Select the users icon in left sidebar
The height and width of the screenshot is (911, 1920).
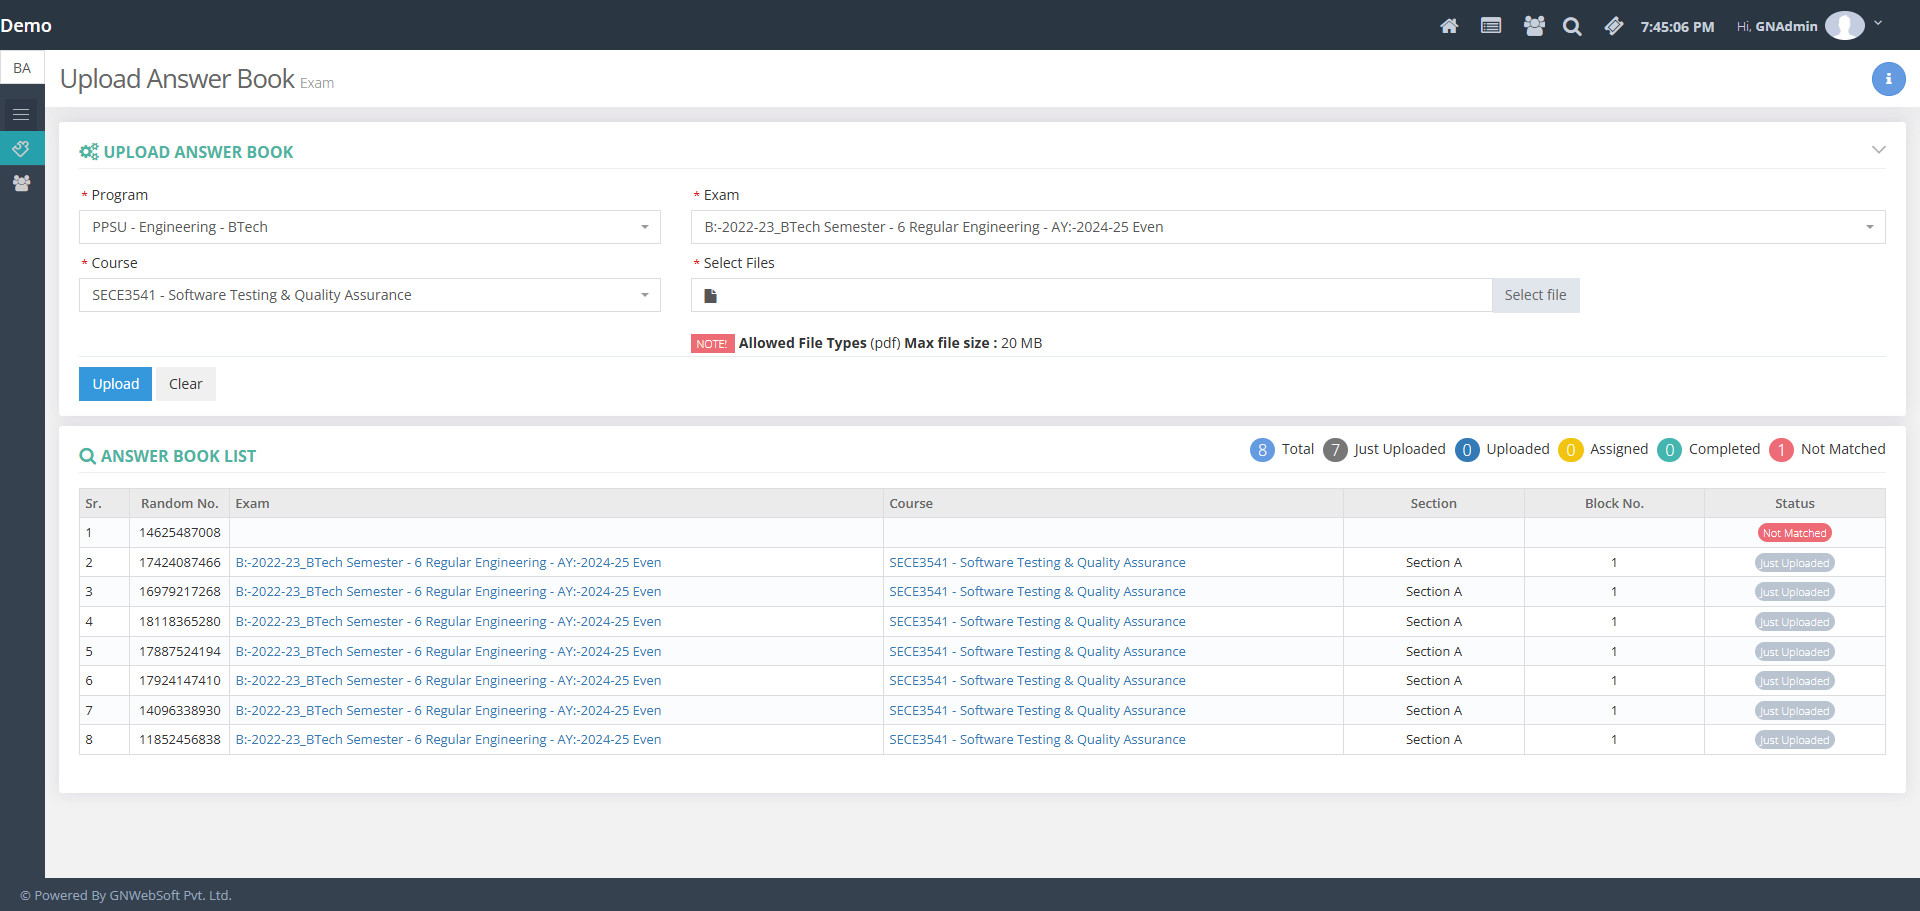coord(21,183)
